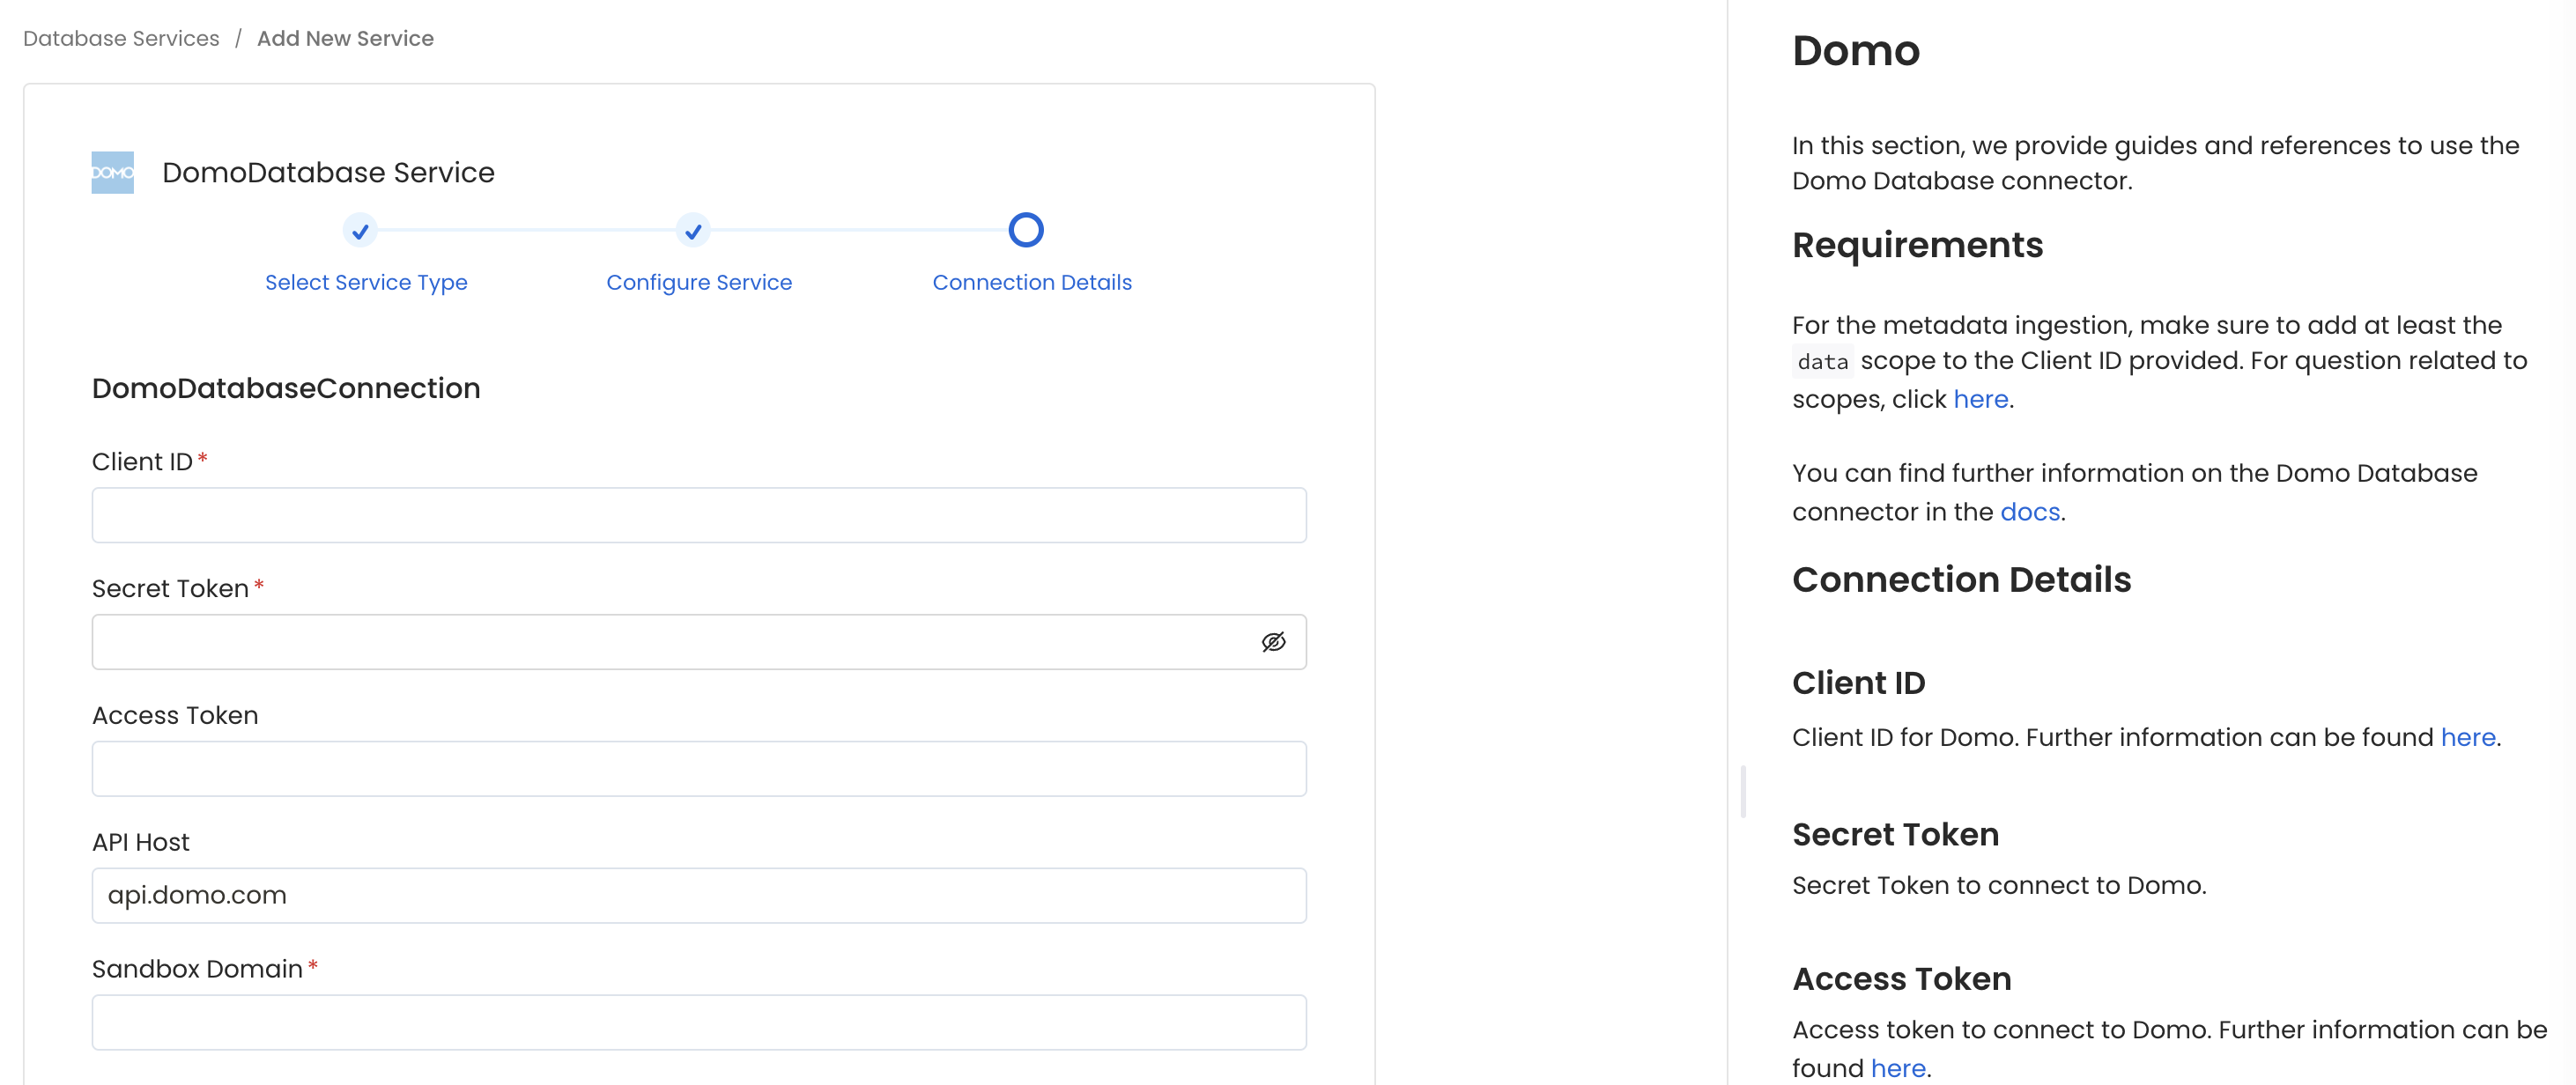Select the API Host field showing api.domo.com

(x=698, y=895)
